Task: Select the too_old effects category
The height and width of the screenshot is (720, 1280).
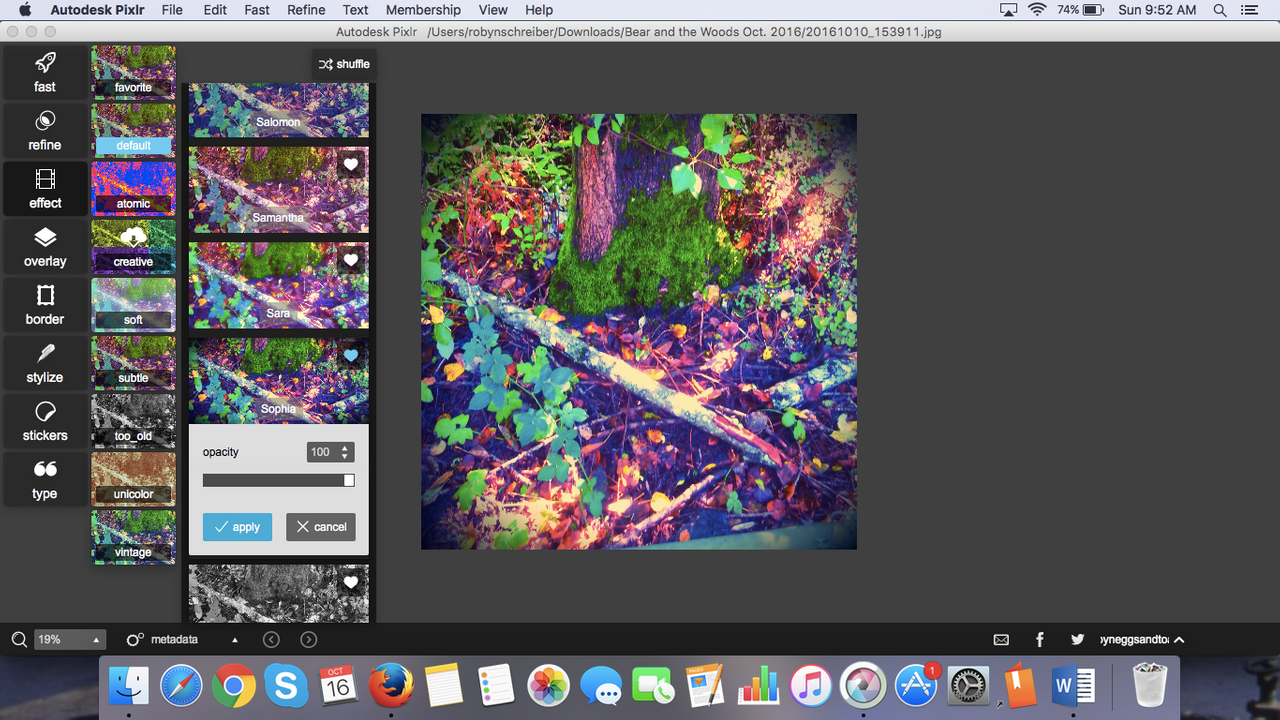Action: [x=133, y=420]
